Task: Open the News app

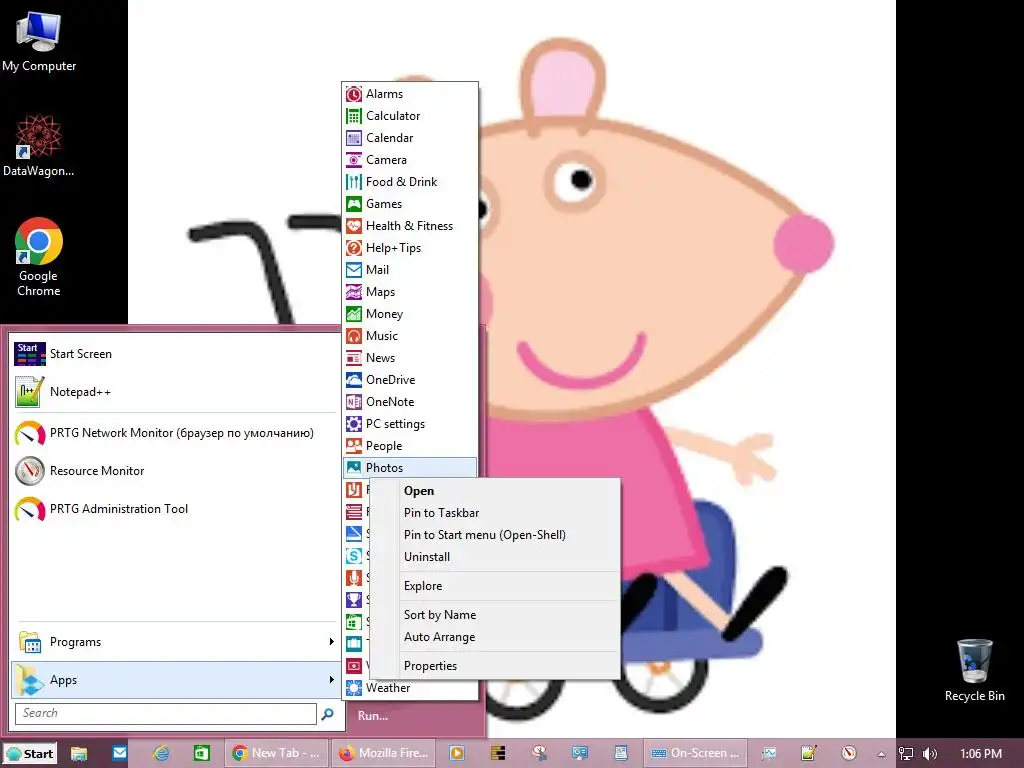Action: point(409,358)
